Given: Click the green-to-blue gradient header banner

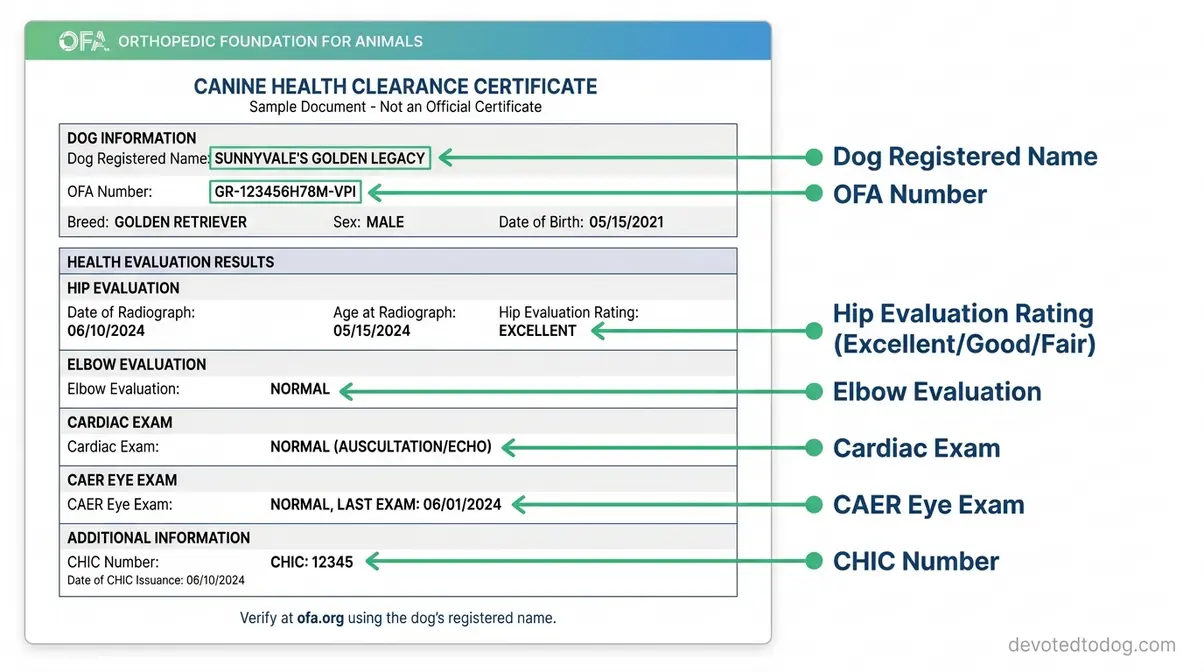Looking at the screenshot, I should pyautogui.click(x=400, y=40).
